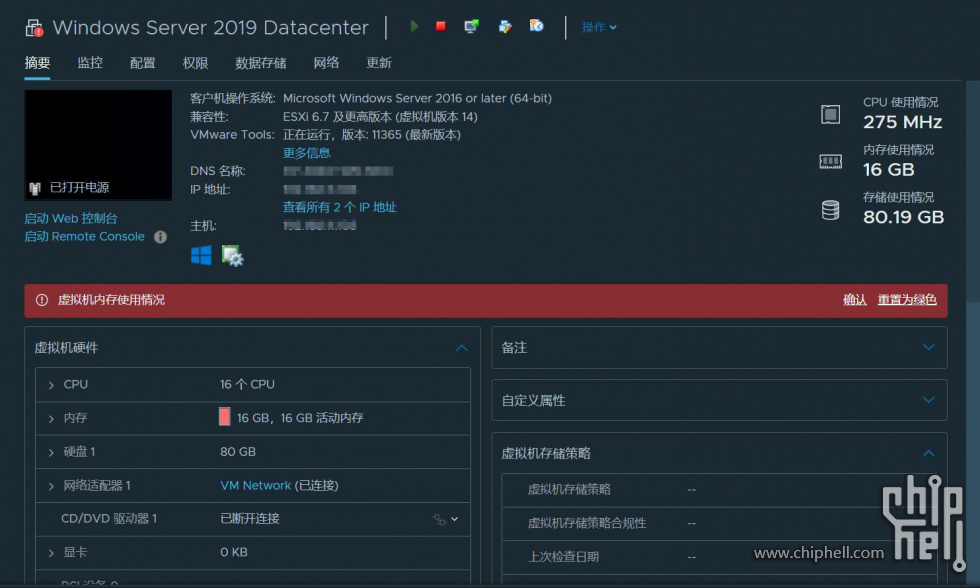
Task: Collapse the 虚拟机硬件 panel
Action: tap(462, 348)
